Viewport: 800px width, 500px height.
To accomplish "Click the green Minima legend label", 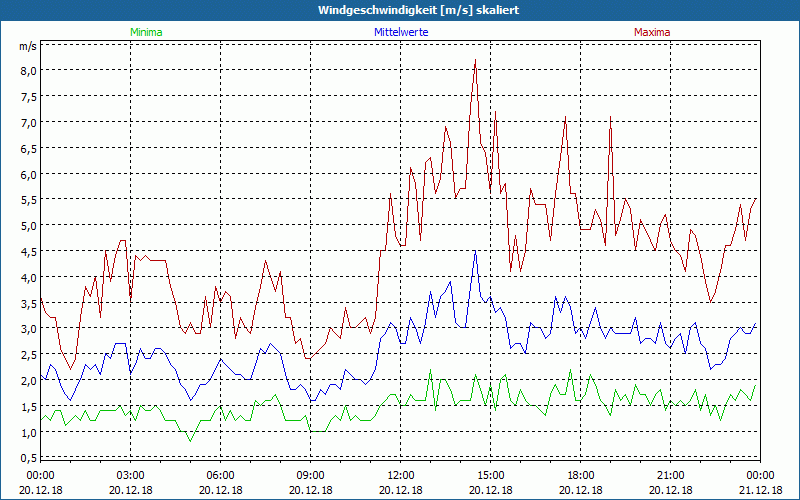I will 146,32.
